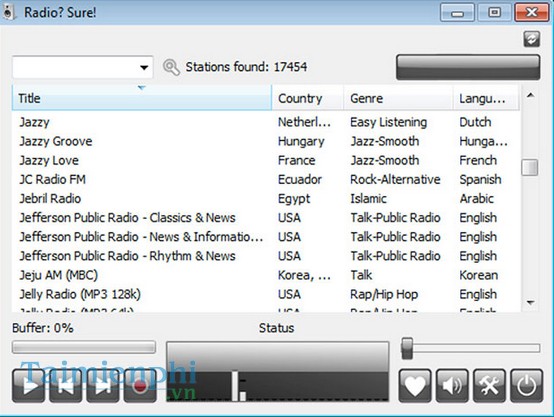Viewport: 554px width, 417px height.
Task: Start recording with the red record button
Action: tap(140, 386)
